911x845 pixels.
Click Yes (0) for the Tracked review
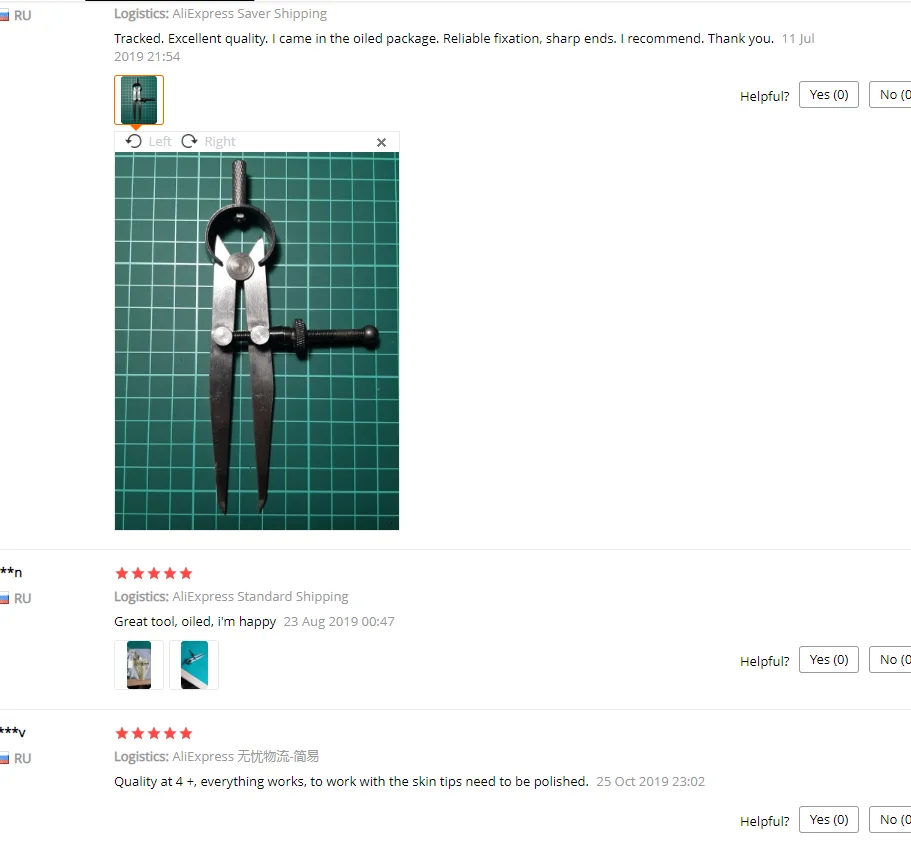click(x=828, y=95)
